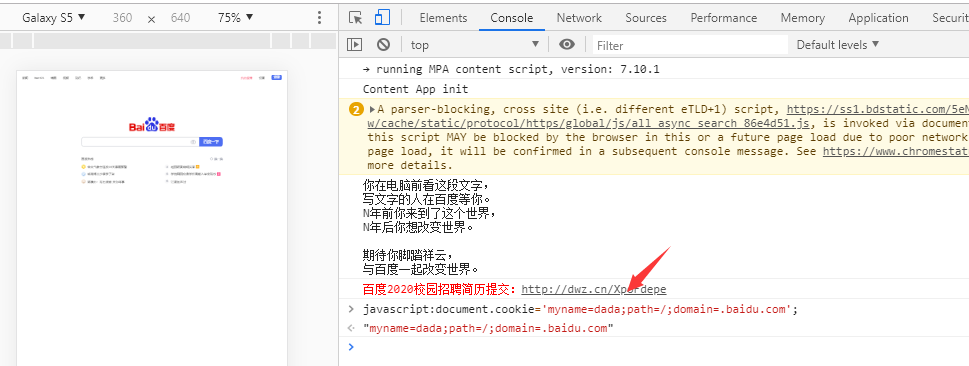Image resolution: width=969 pixels, height=366 pixels.
Task: Click the line '与百度一起改变世界。'
Action: click(421, 270)
